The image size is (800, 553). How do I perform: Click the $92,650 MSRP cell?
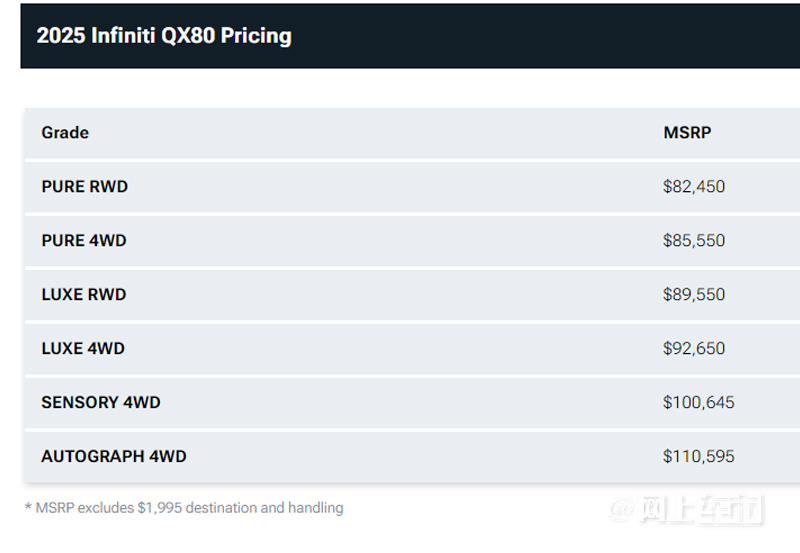693,348
